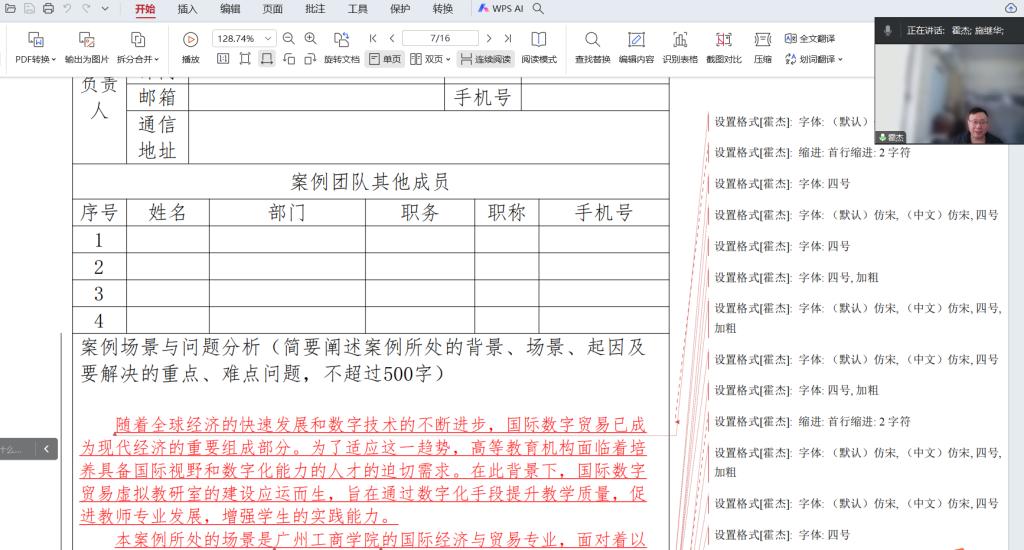Image resolution: width=1024 pixels, height=550 pixels.
Task: Toggle 单页 single page view
Action: (x=385, y=59)
